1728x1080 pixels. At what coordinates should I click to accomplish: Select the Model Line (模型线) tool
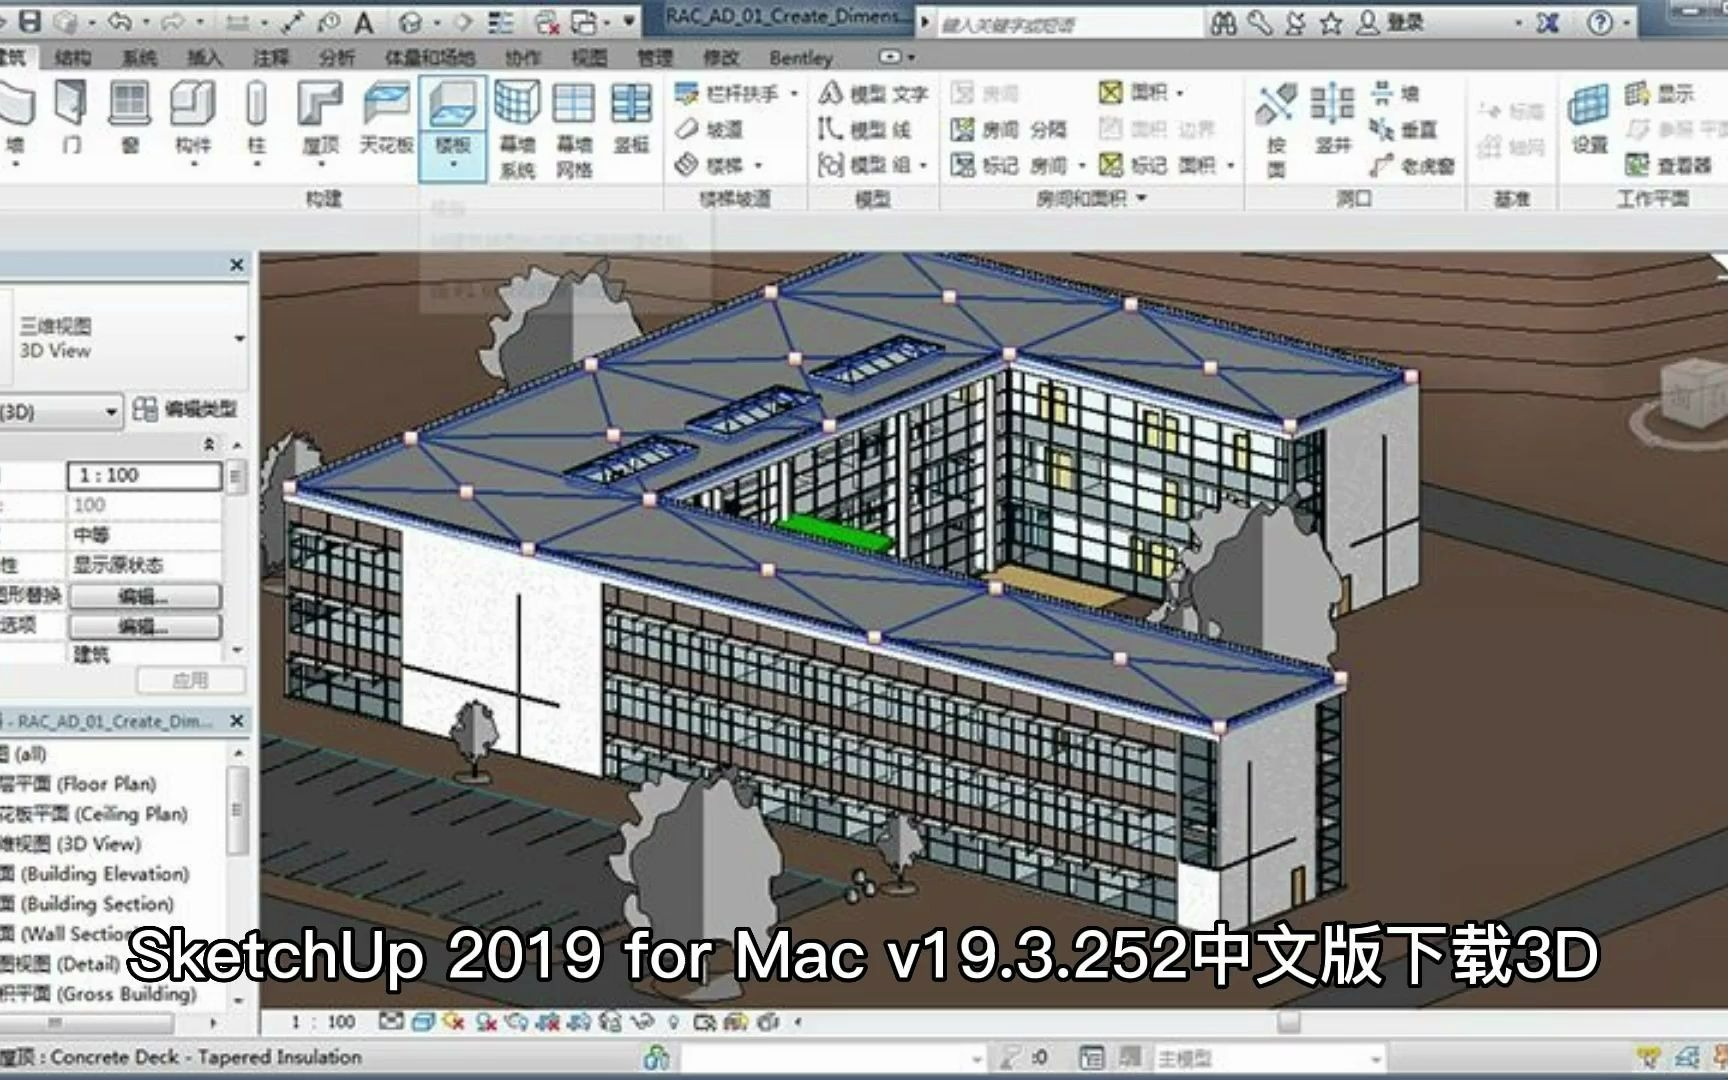pyautogui.click(x=864, y=129)
